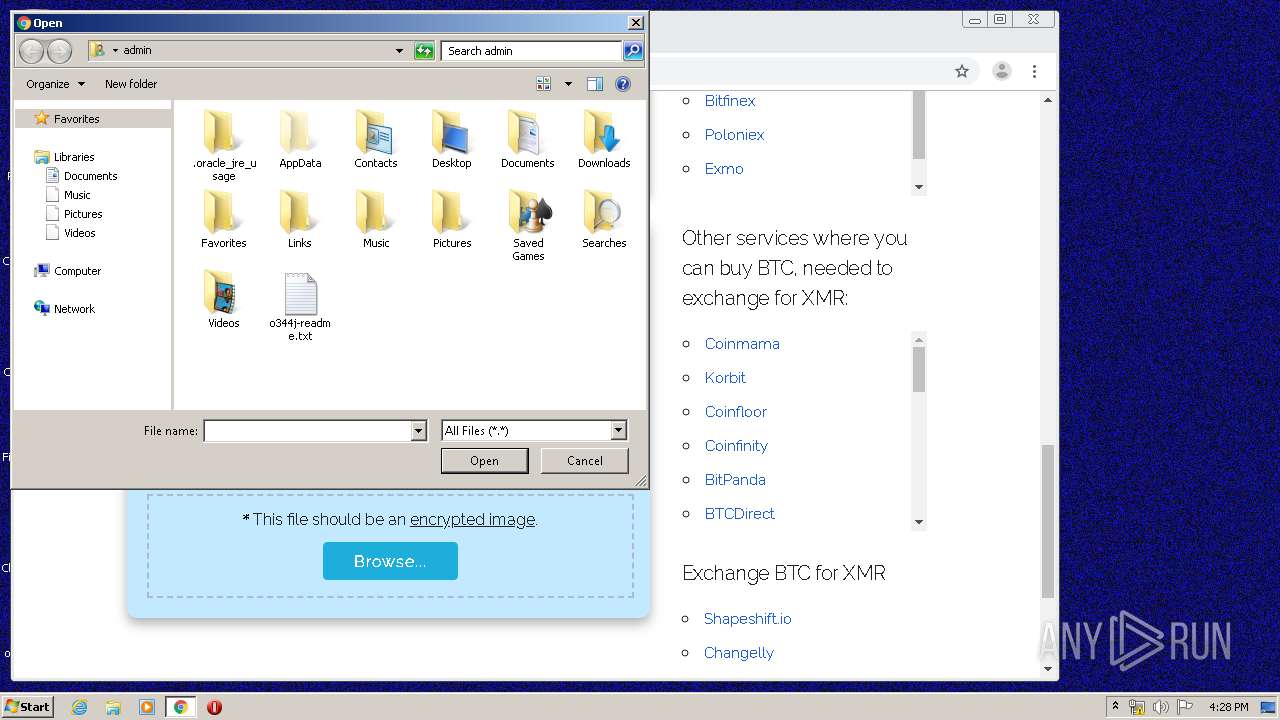Follow the Poloniex link

click(734, 135)
